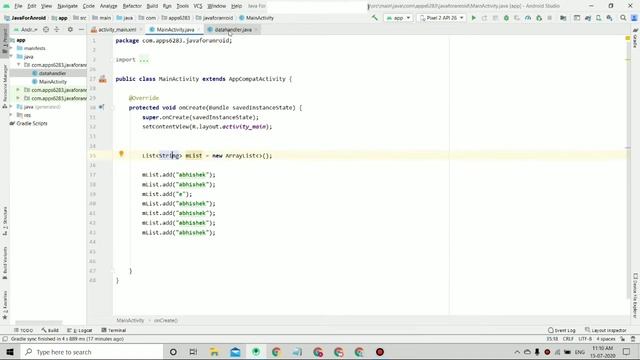The image size is (640, 360).
Task: Close the MainActivity.java tab
Action: tap(199, 30)
